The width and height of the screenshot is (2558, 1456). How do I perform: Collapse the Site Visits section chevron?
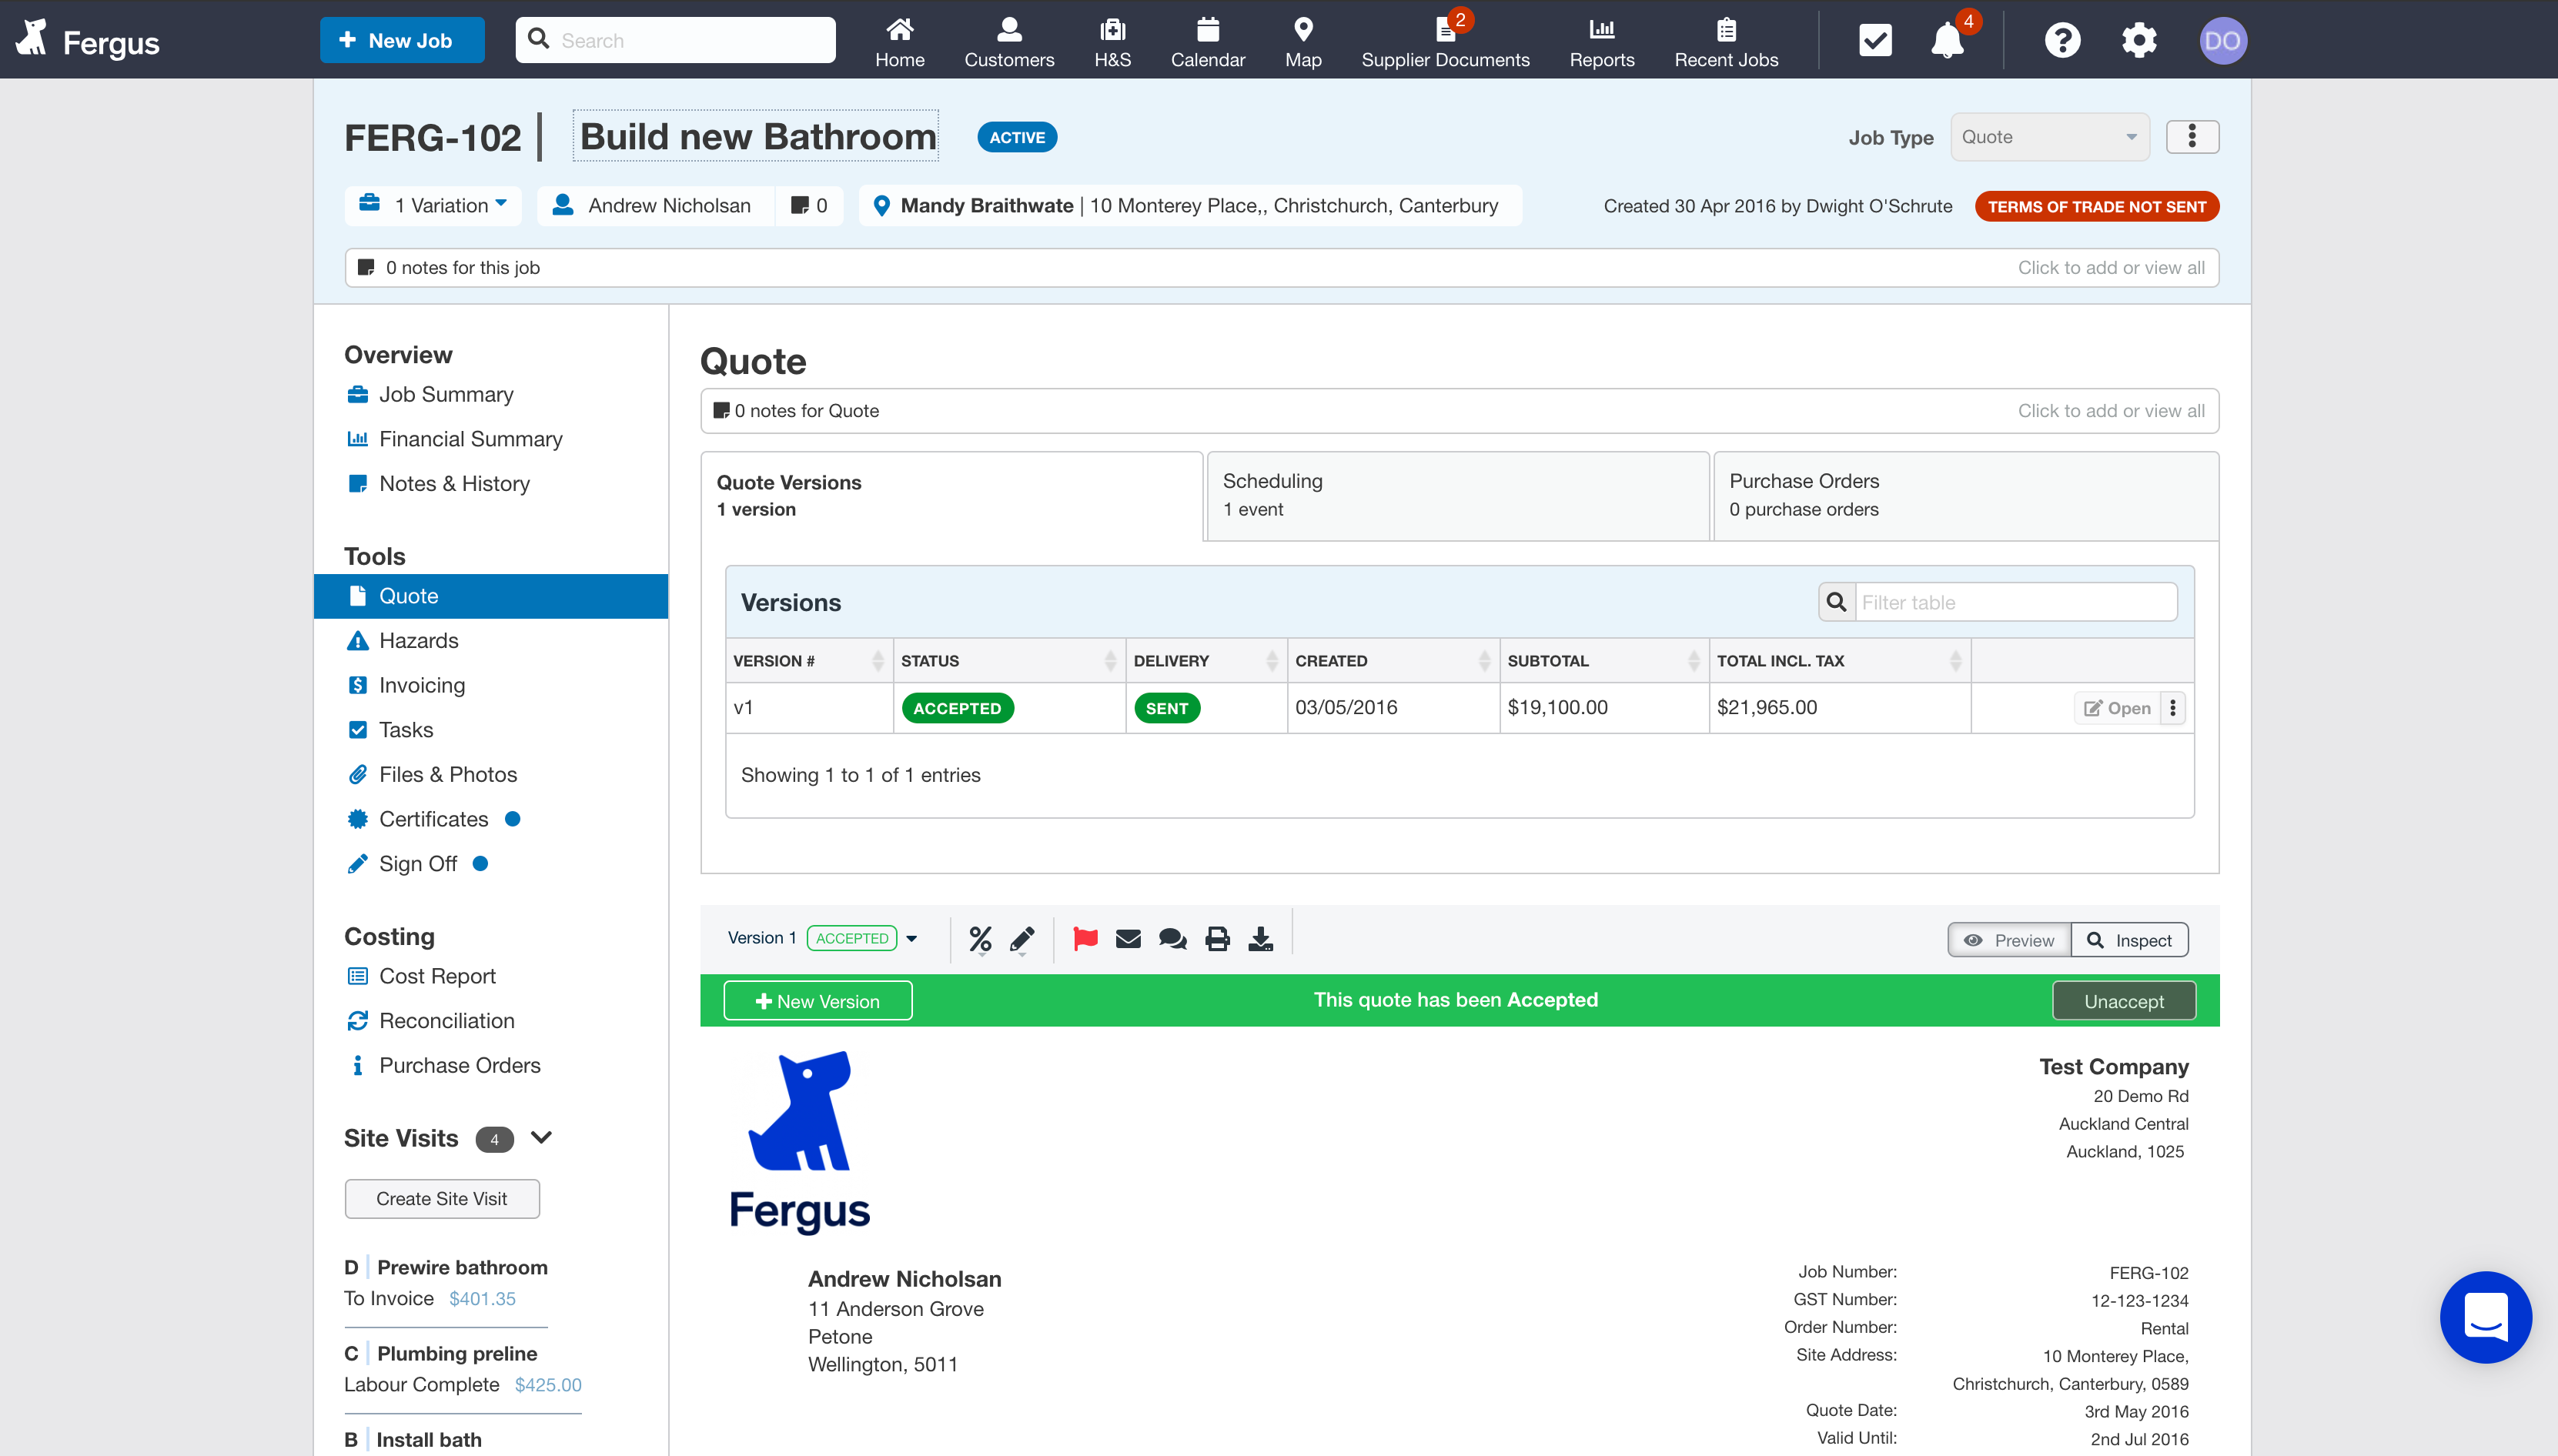tap(541, 1137)
